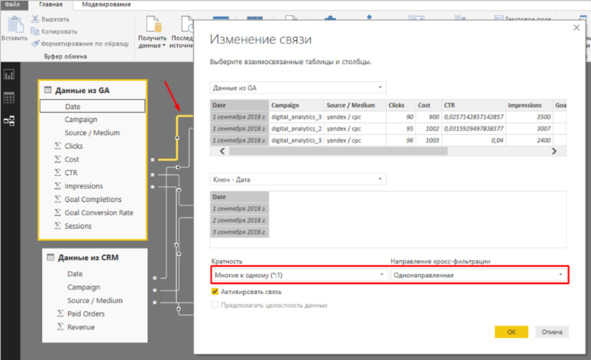Open Направление кросс-фильтрации dropdown
This screenshot has width=591, height=360.
(x=479, y=275)
